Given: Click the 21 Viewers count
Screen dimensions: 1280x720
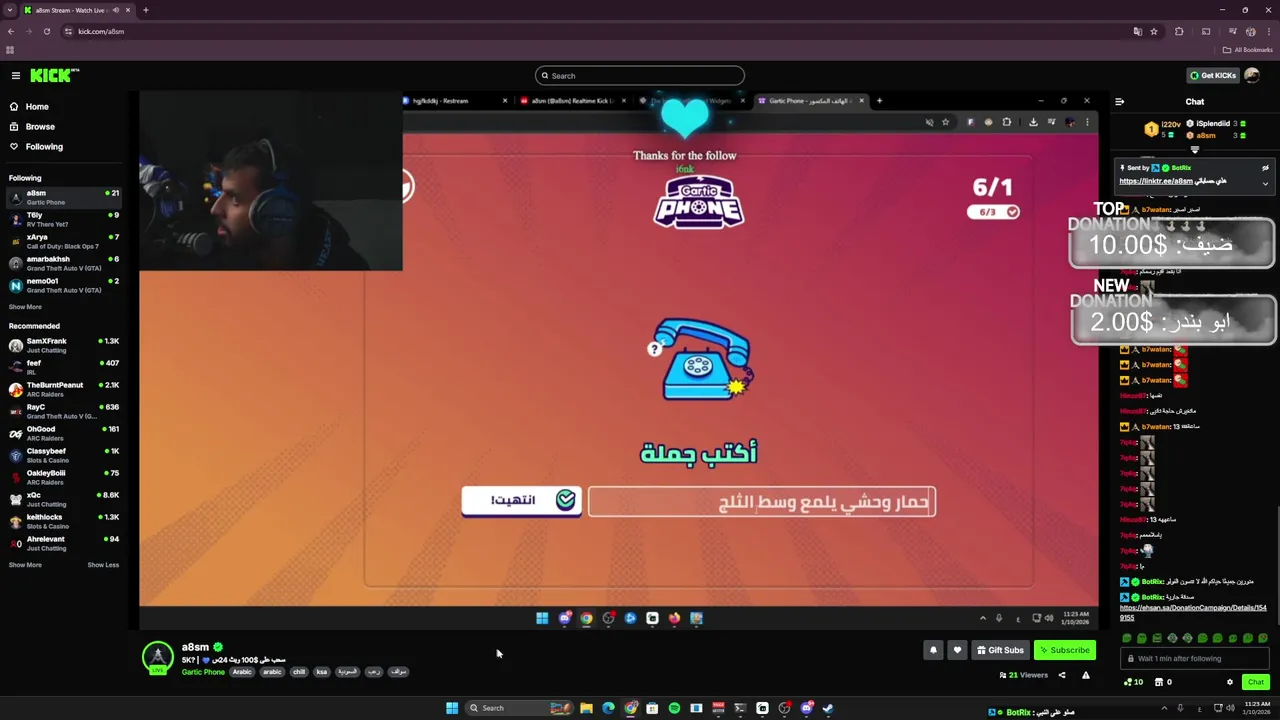Looking at the screenshot, I should 1023,675.
